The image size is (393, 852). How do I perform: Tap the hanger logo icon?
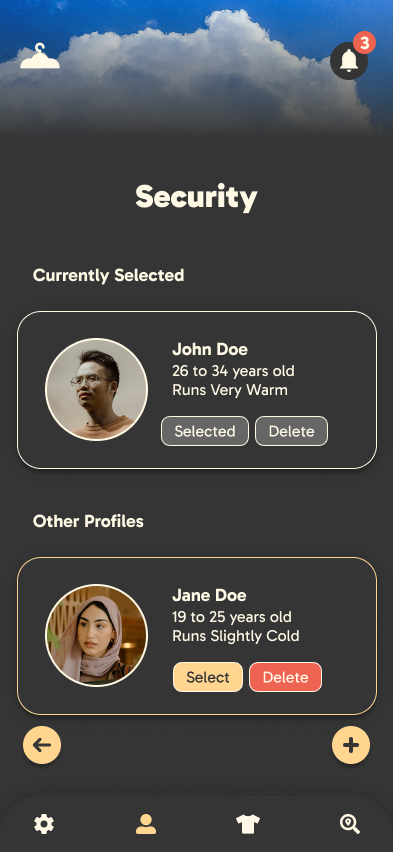pos(40,57)
